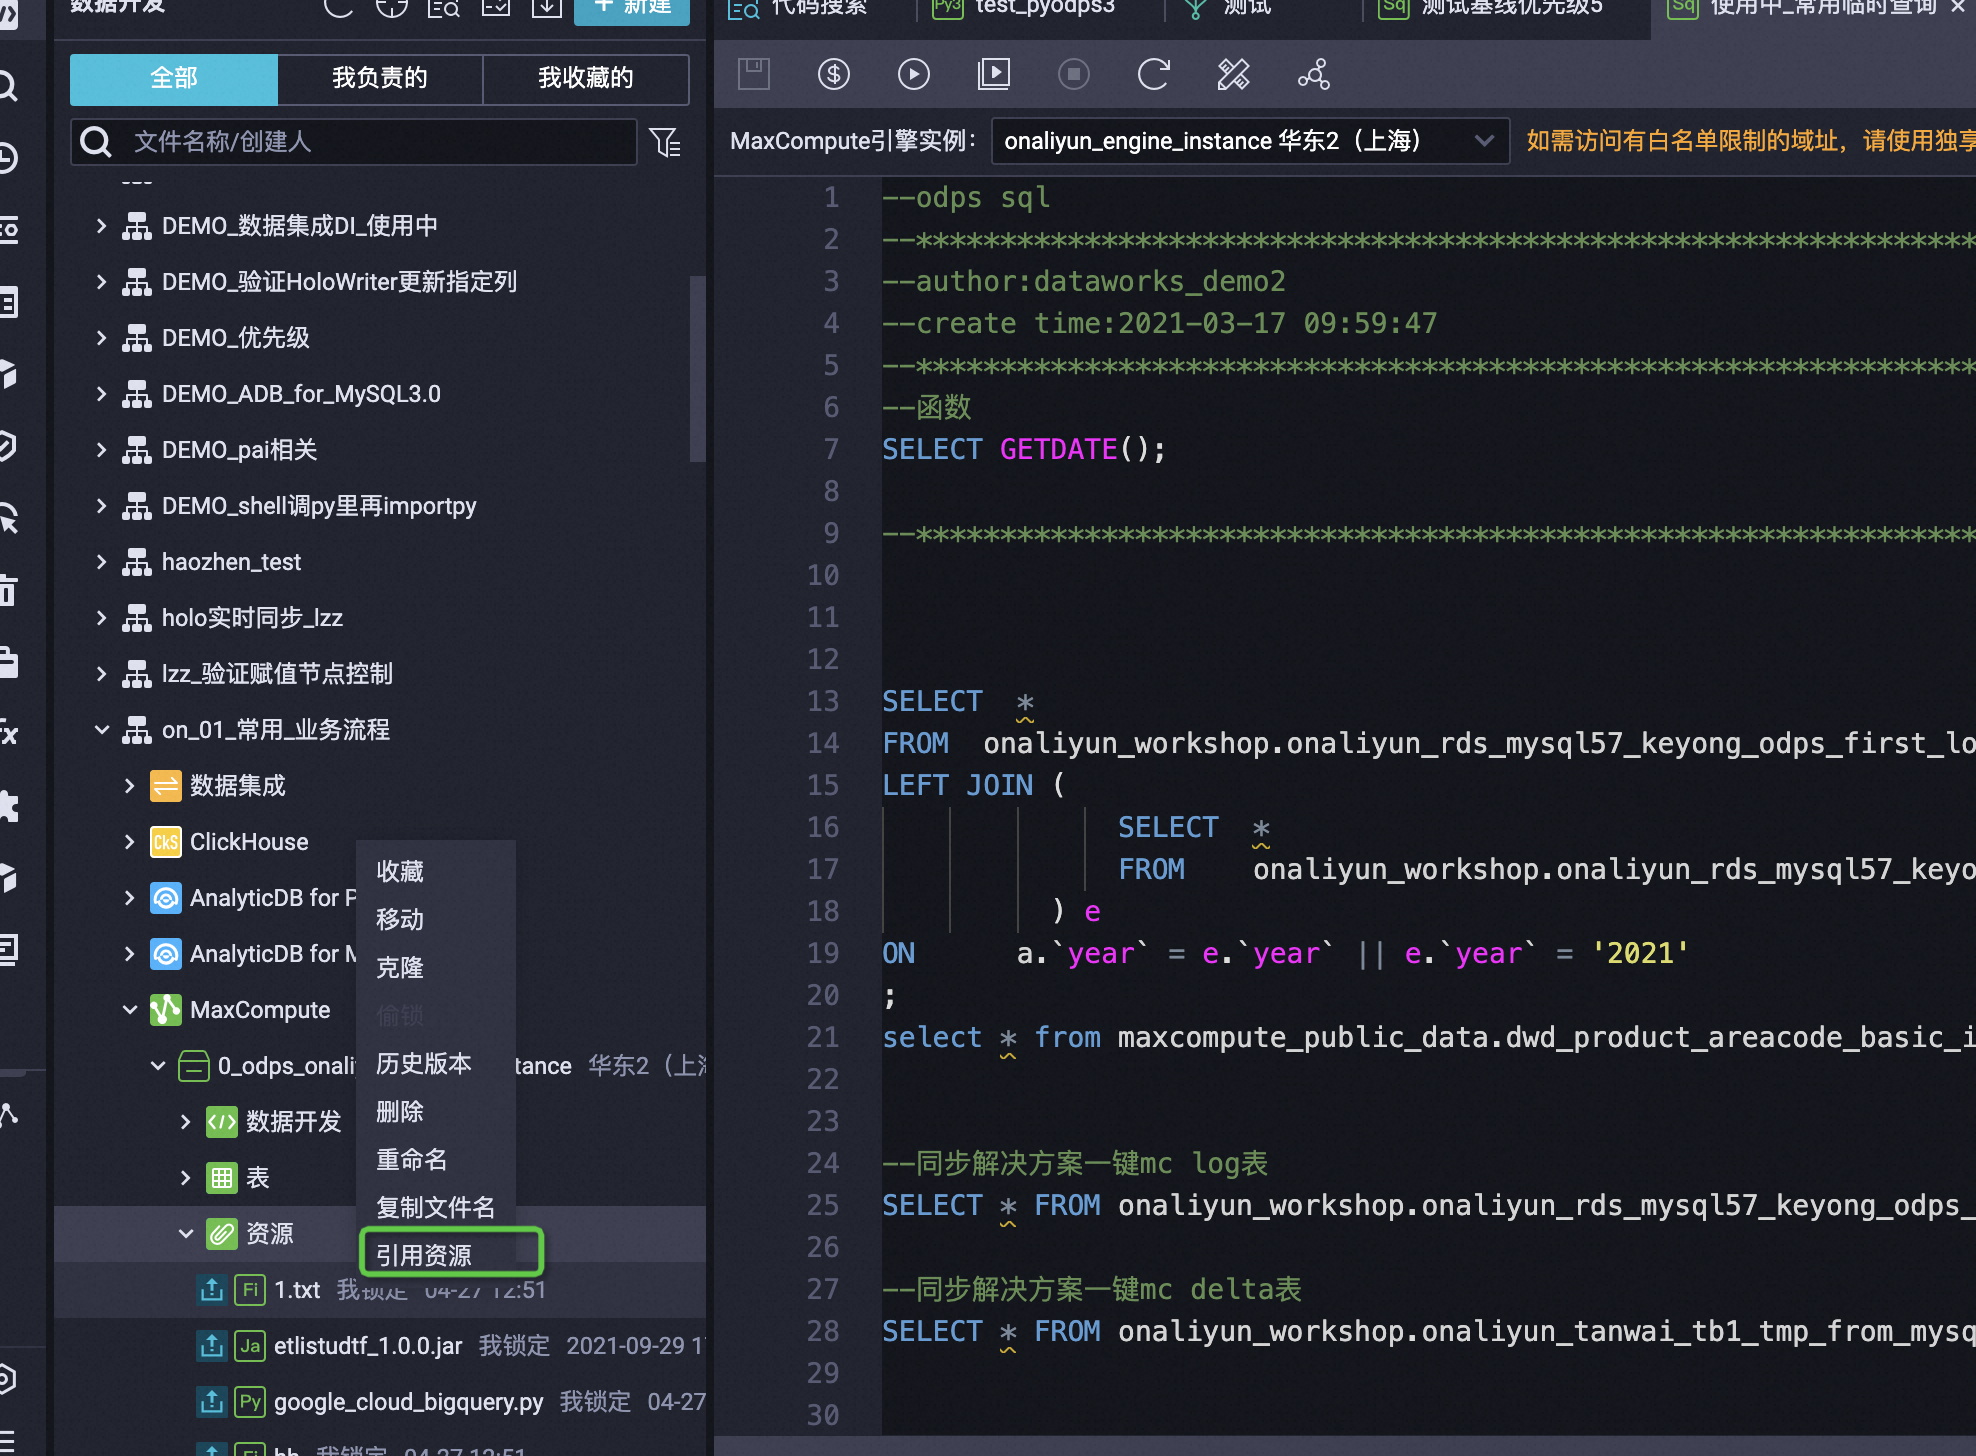This screenshot has width=1976, height=1456.
Task: Select the DEMO_shell调py里再importpy workflow
Action: pos(319,506)
